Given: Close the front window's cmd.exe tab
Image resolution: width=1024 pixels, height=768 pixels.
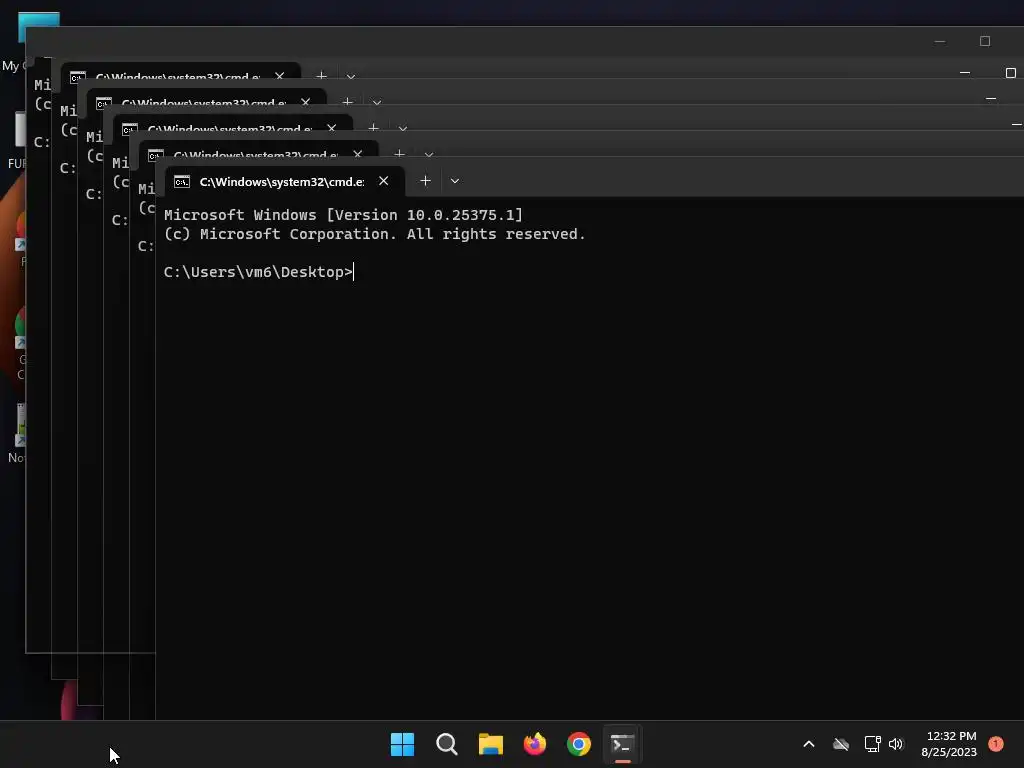Looking at the screenshot, I should [x=383, y=181].
